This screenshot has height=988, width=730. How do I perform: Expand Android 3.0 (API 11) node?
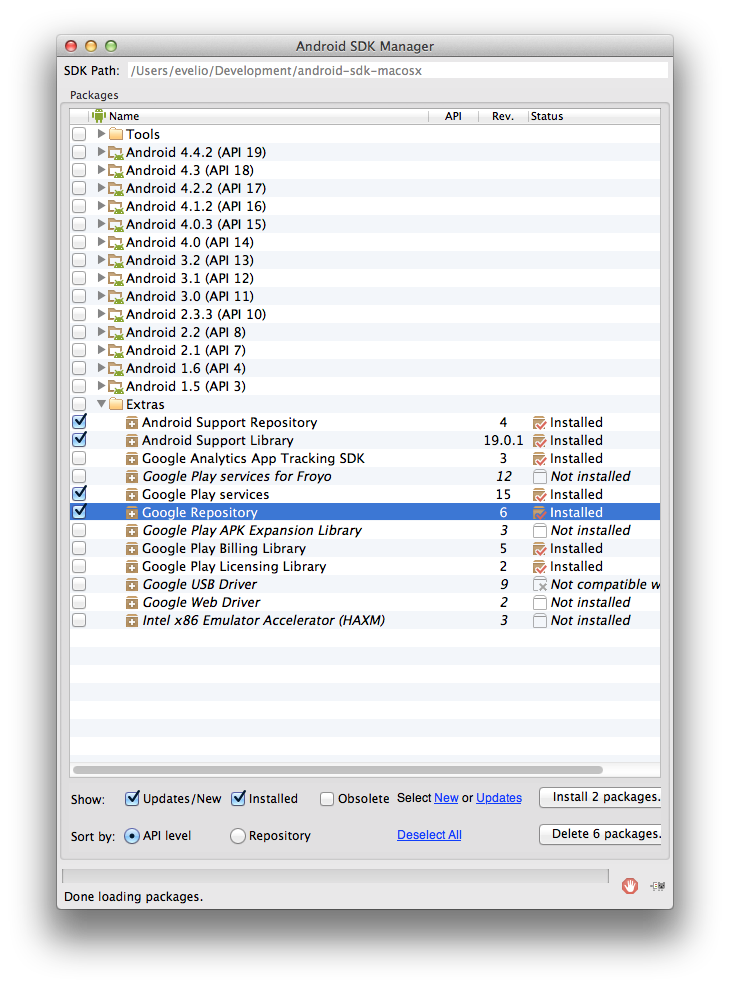click(101, 296)
